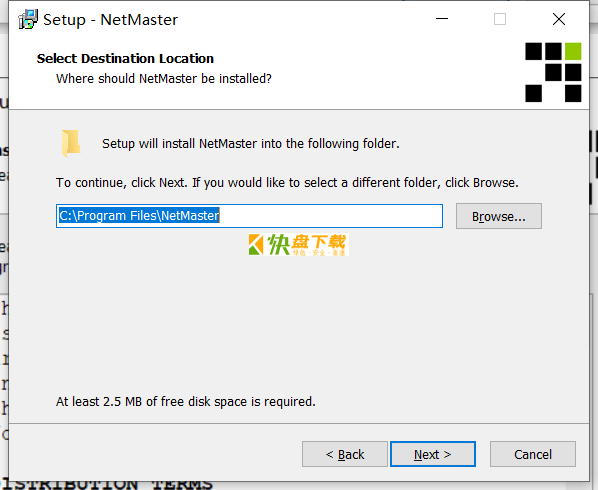This screenshot has height=490, width=598.
Task: Click the black-and-green squares header logo
Action: (553, 72)
